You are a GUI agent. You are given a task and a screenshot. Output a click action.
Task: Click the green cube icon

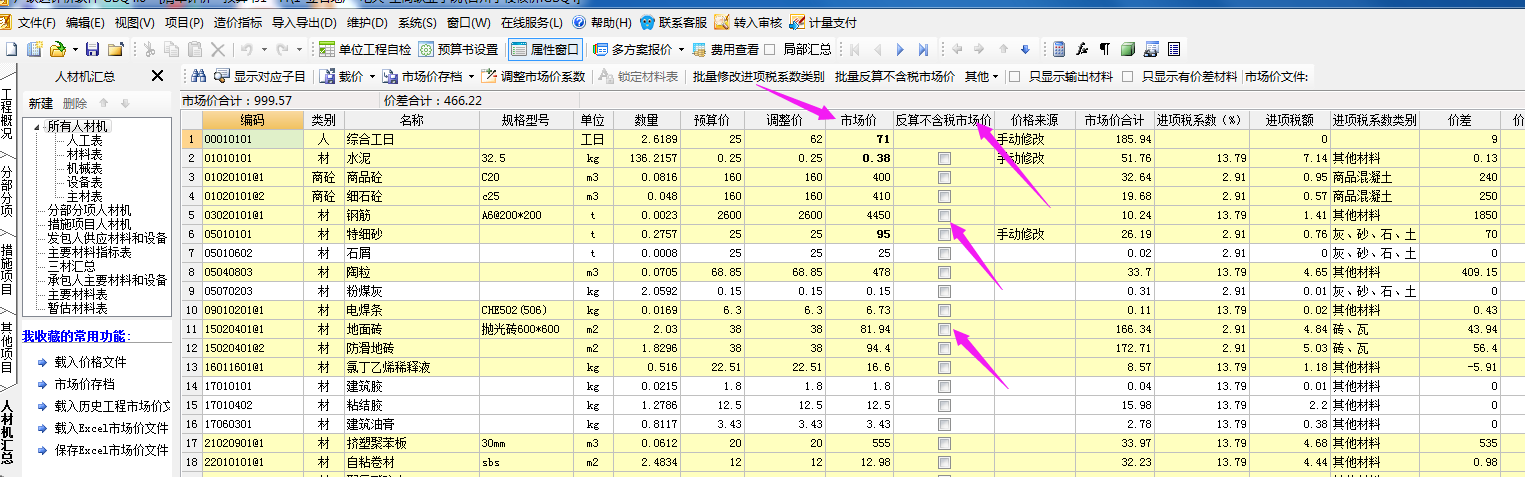click(1128, 49)
